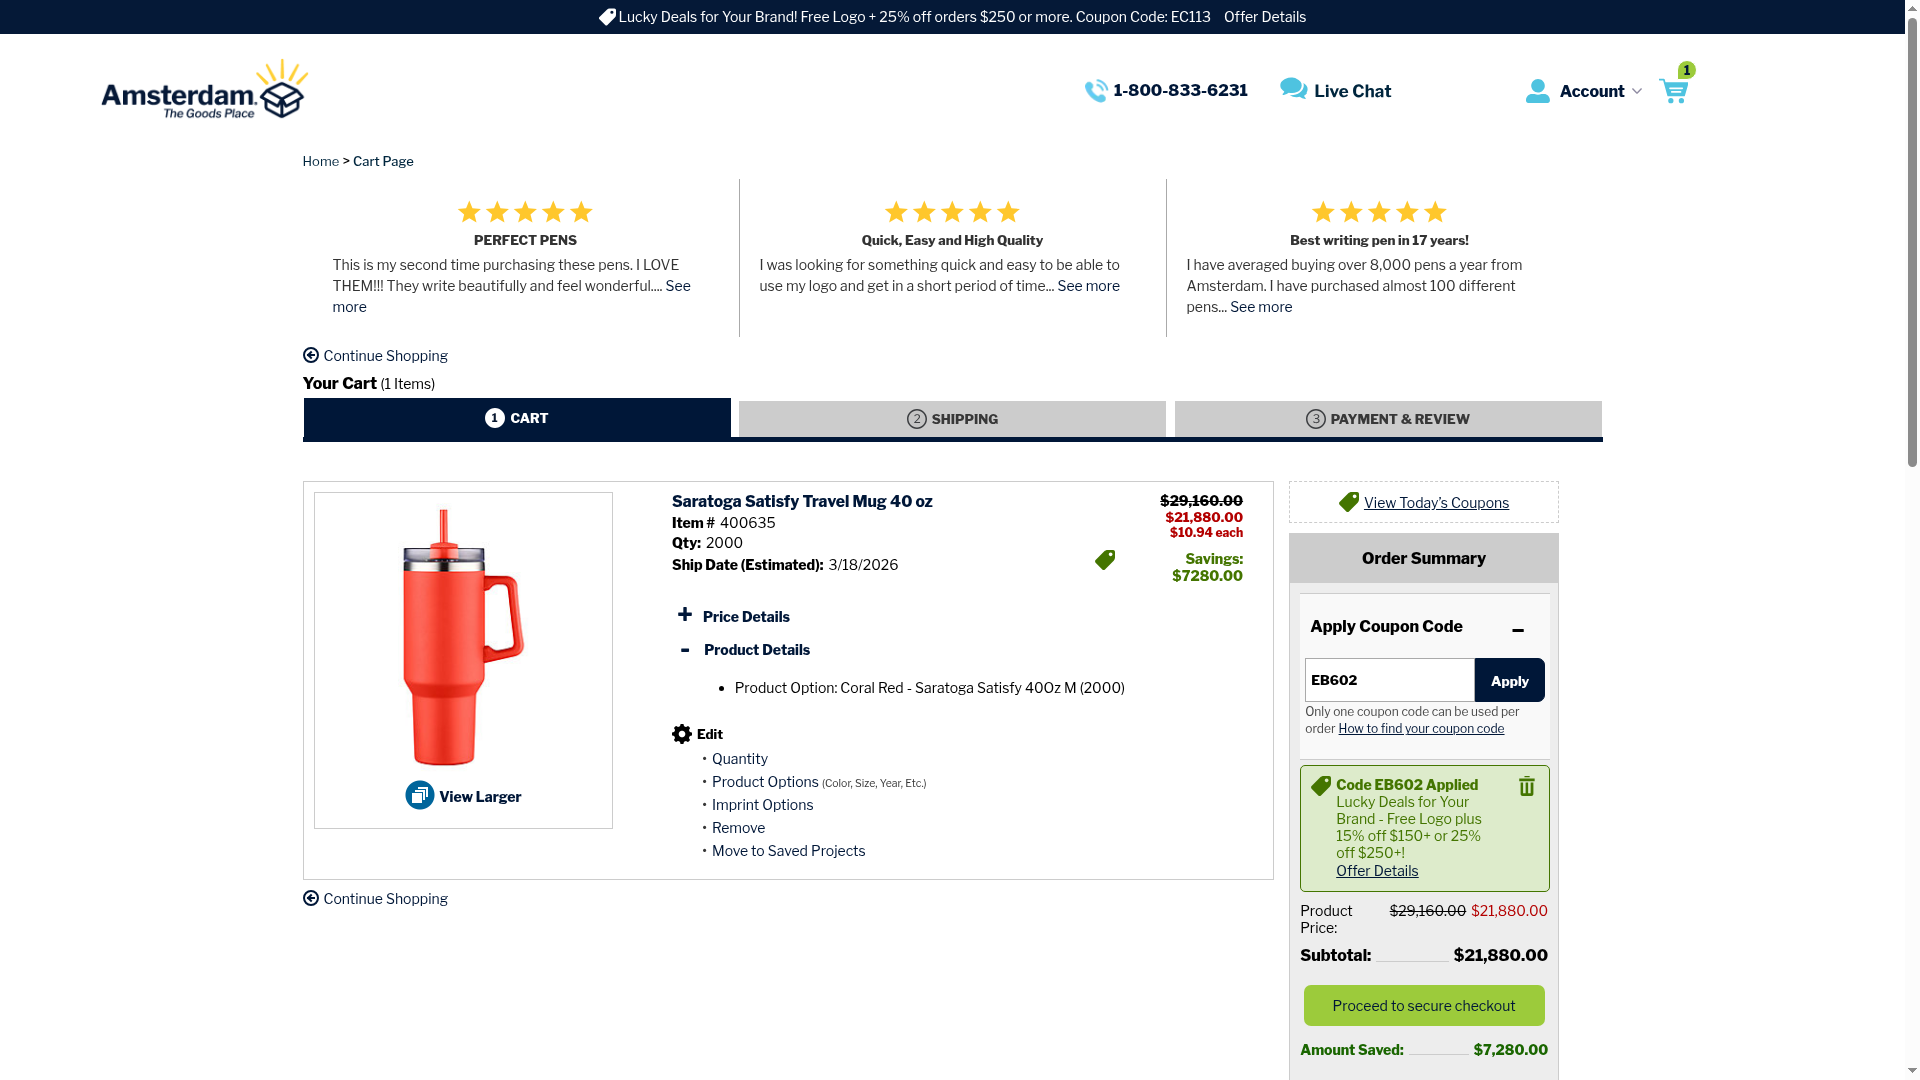Collapse the Product Details section
The image size is (1920, 1080).
coord(685,650)
